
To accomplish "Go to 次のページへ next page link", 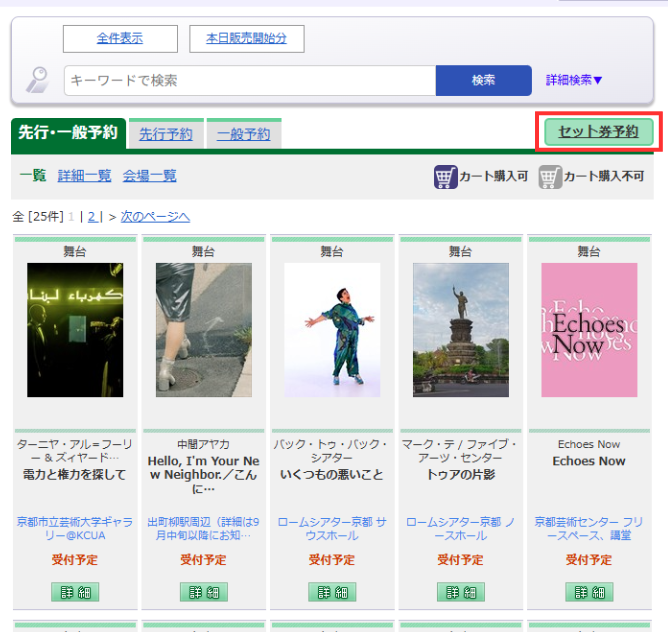I will tap(155, 216).
